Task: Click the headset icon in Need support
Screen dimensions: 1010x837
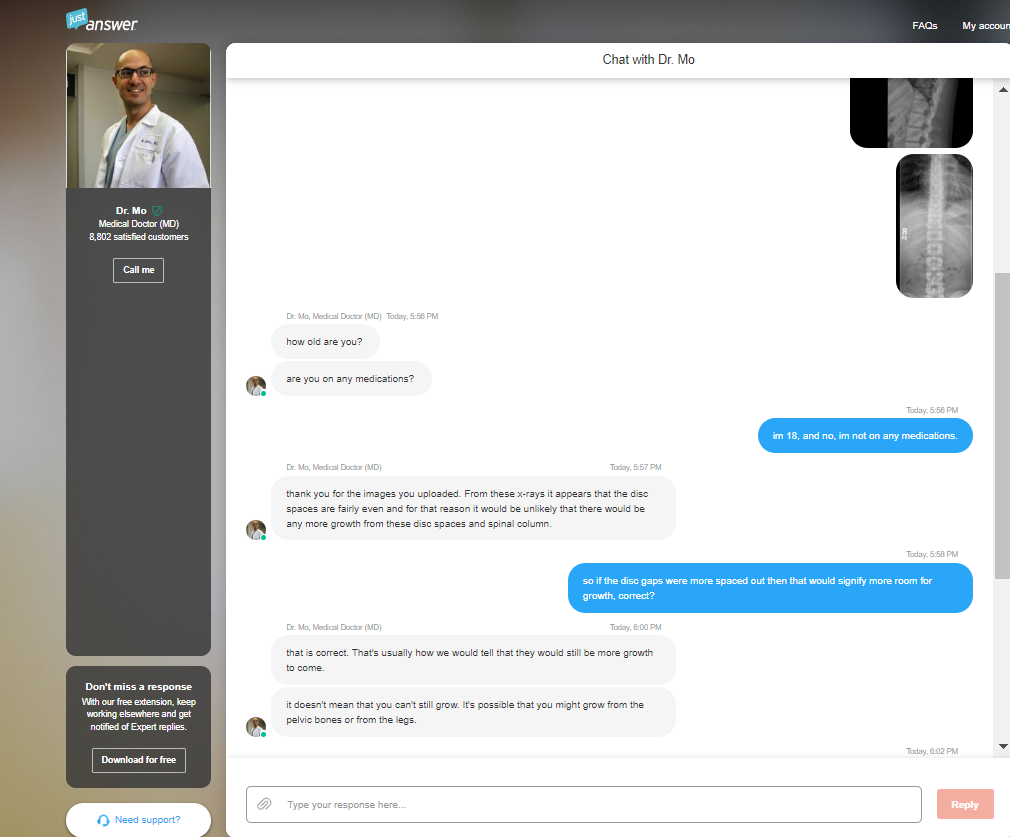Action: click(103, 820)
